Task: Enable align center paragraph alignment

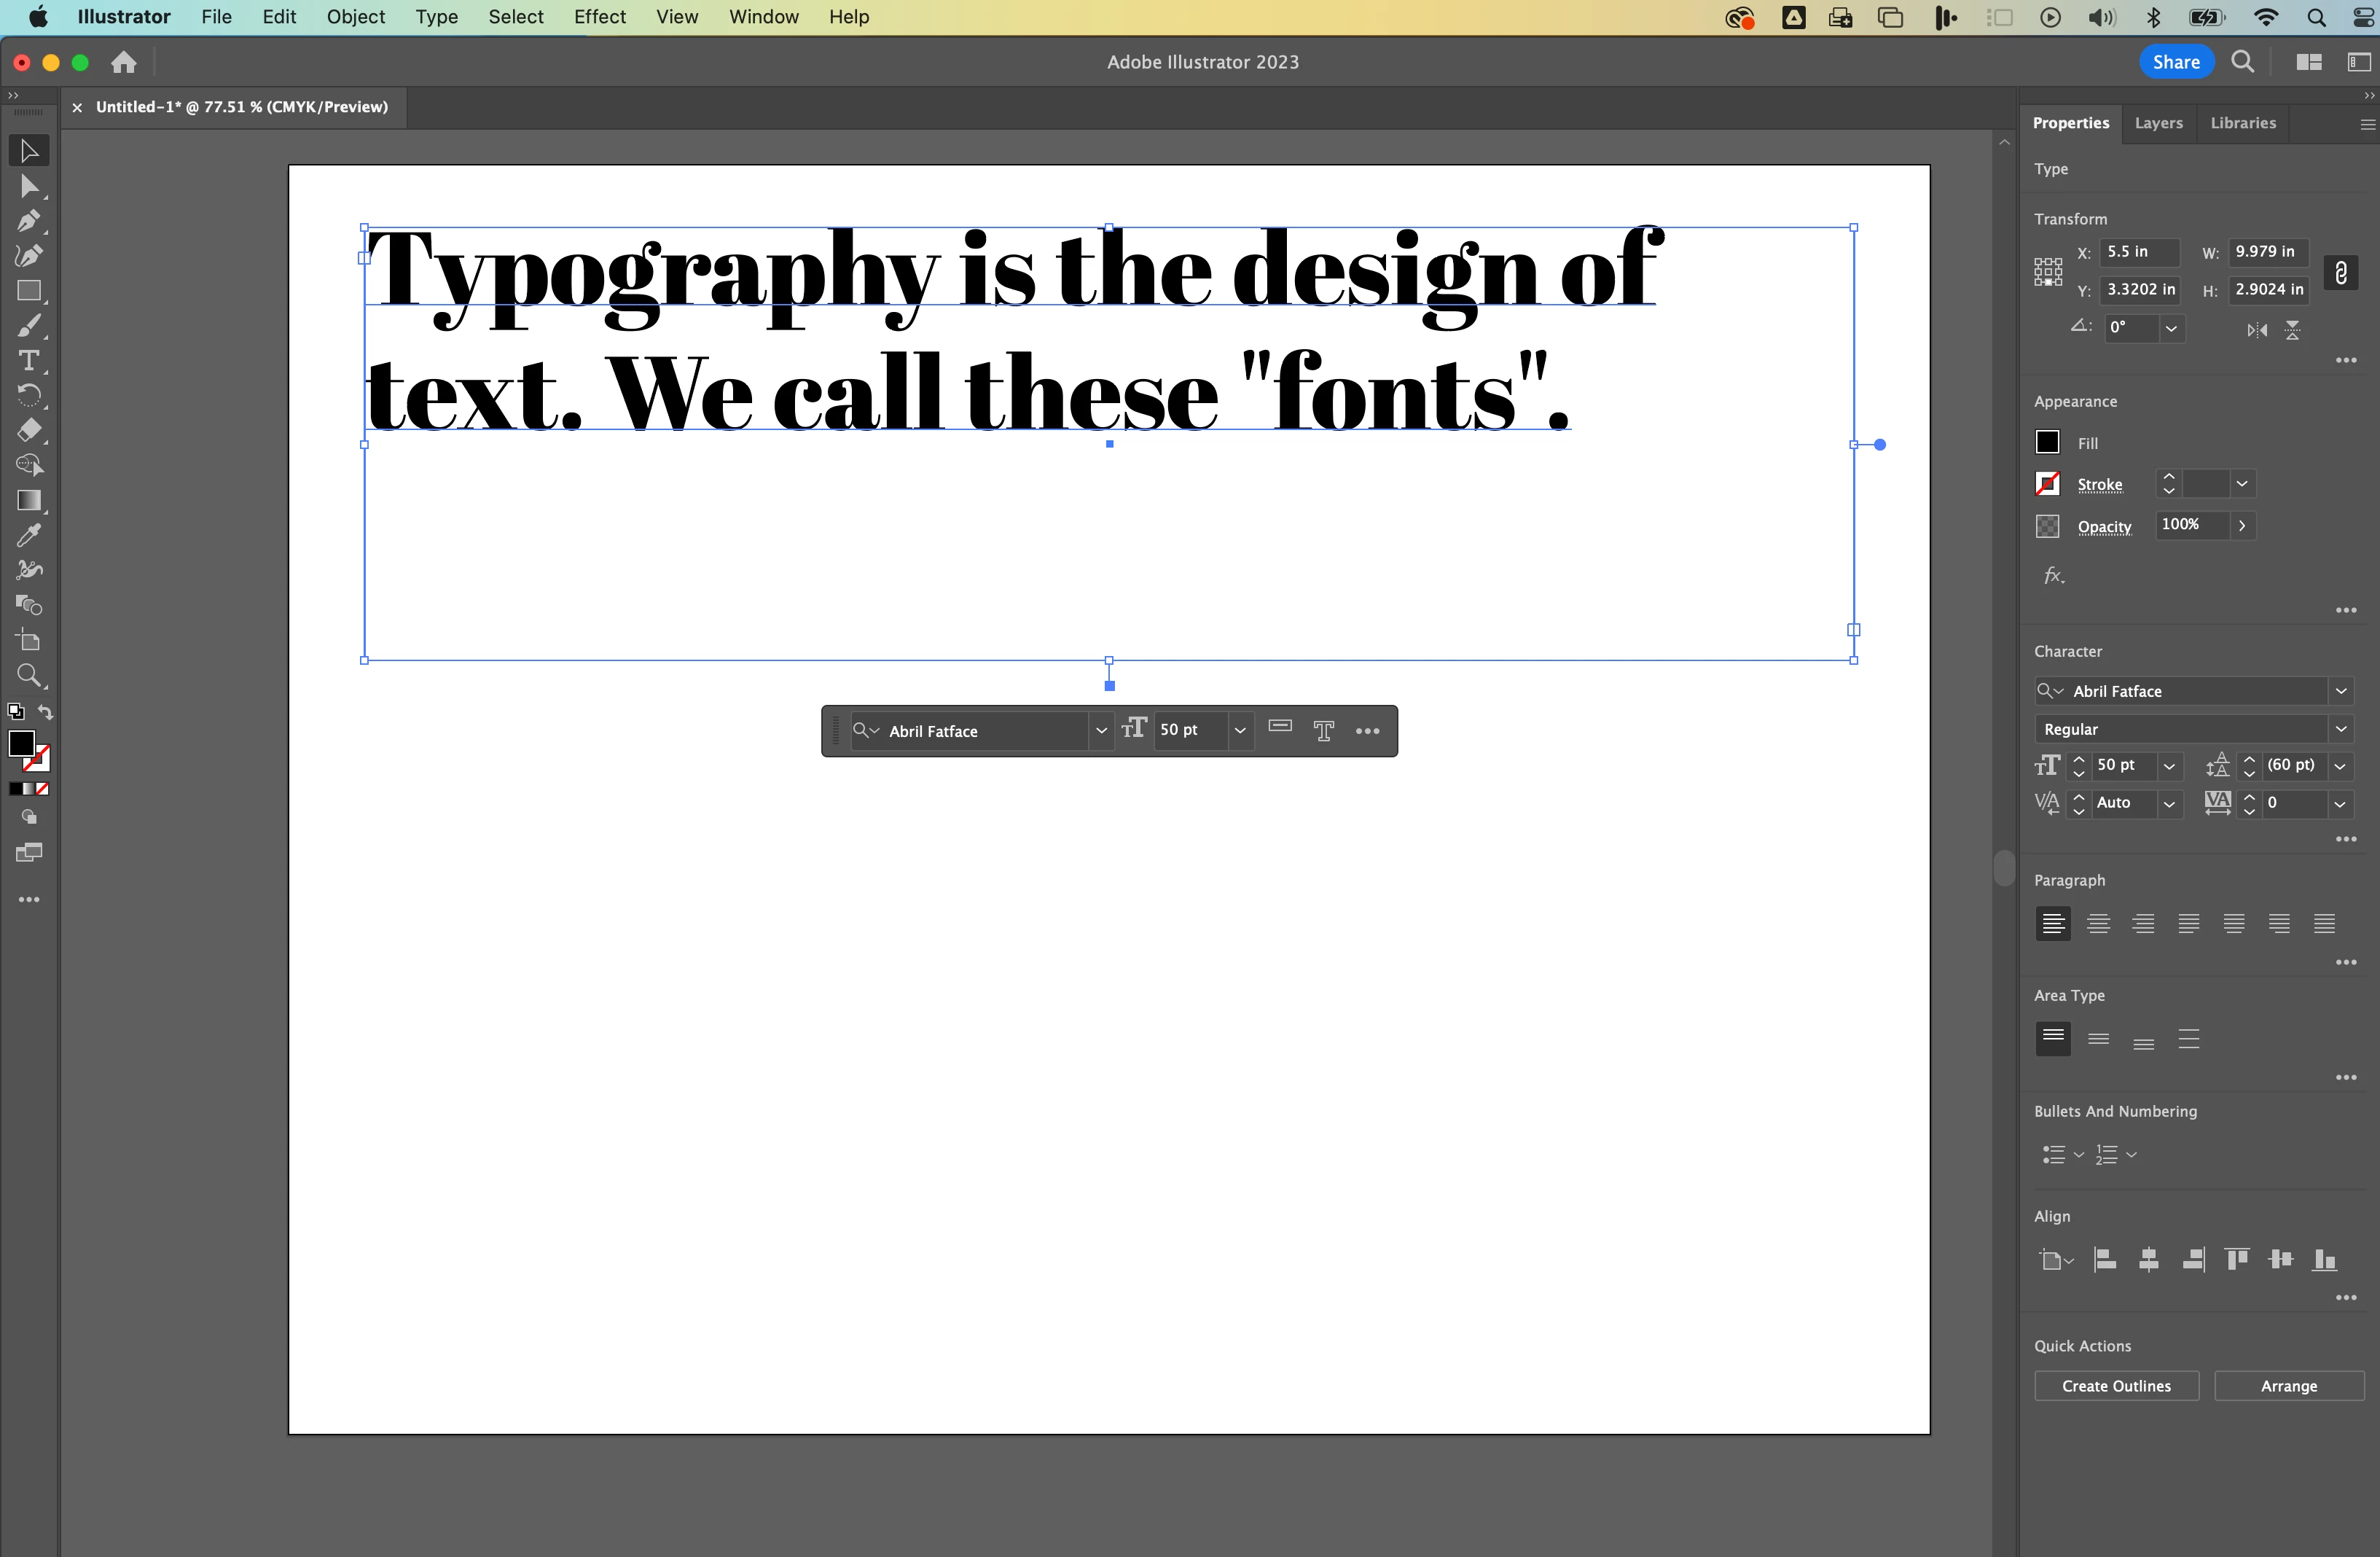Action: (2098, 924)
